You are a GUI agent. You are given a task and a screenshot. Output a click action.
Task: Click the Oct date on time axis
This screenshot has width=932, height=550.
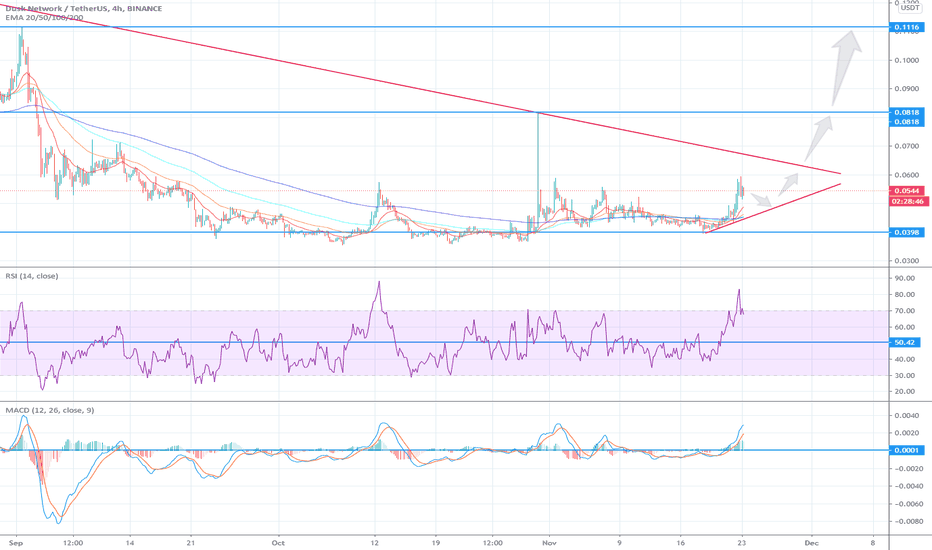click(x=278, y=543)
